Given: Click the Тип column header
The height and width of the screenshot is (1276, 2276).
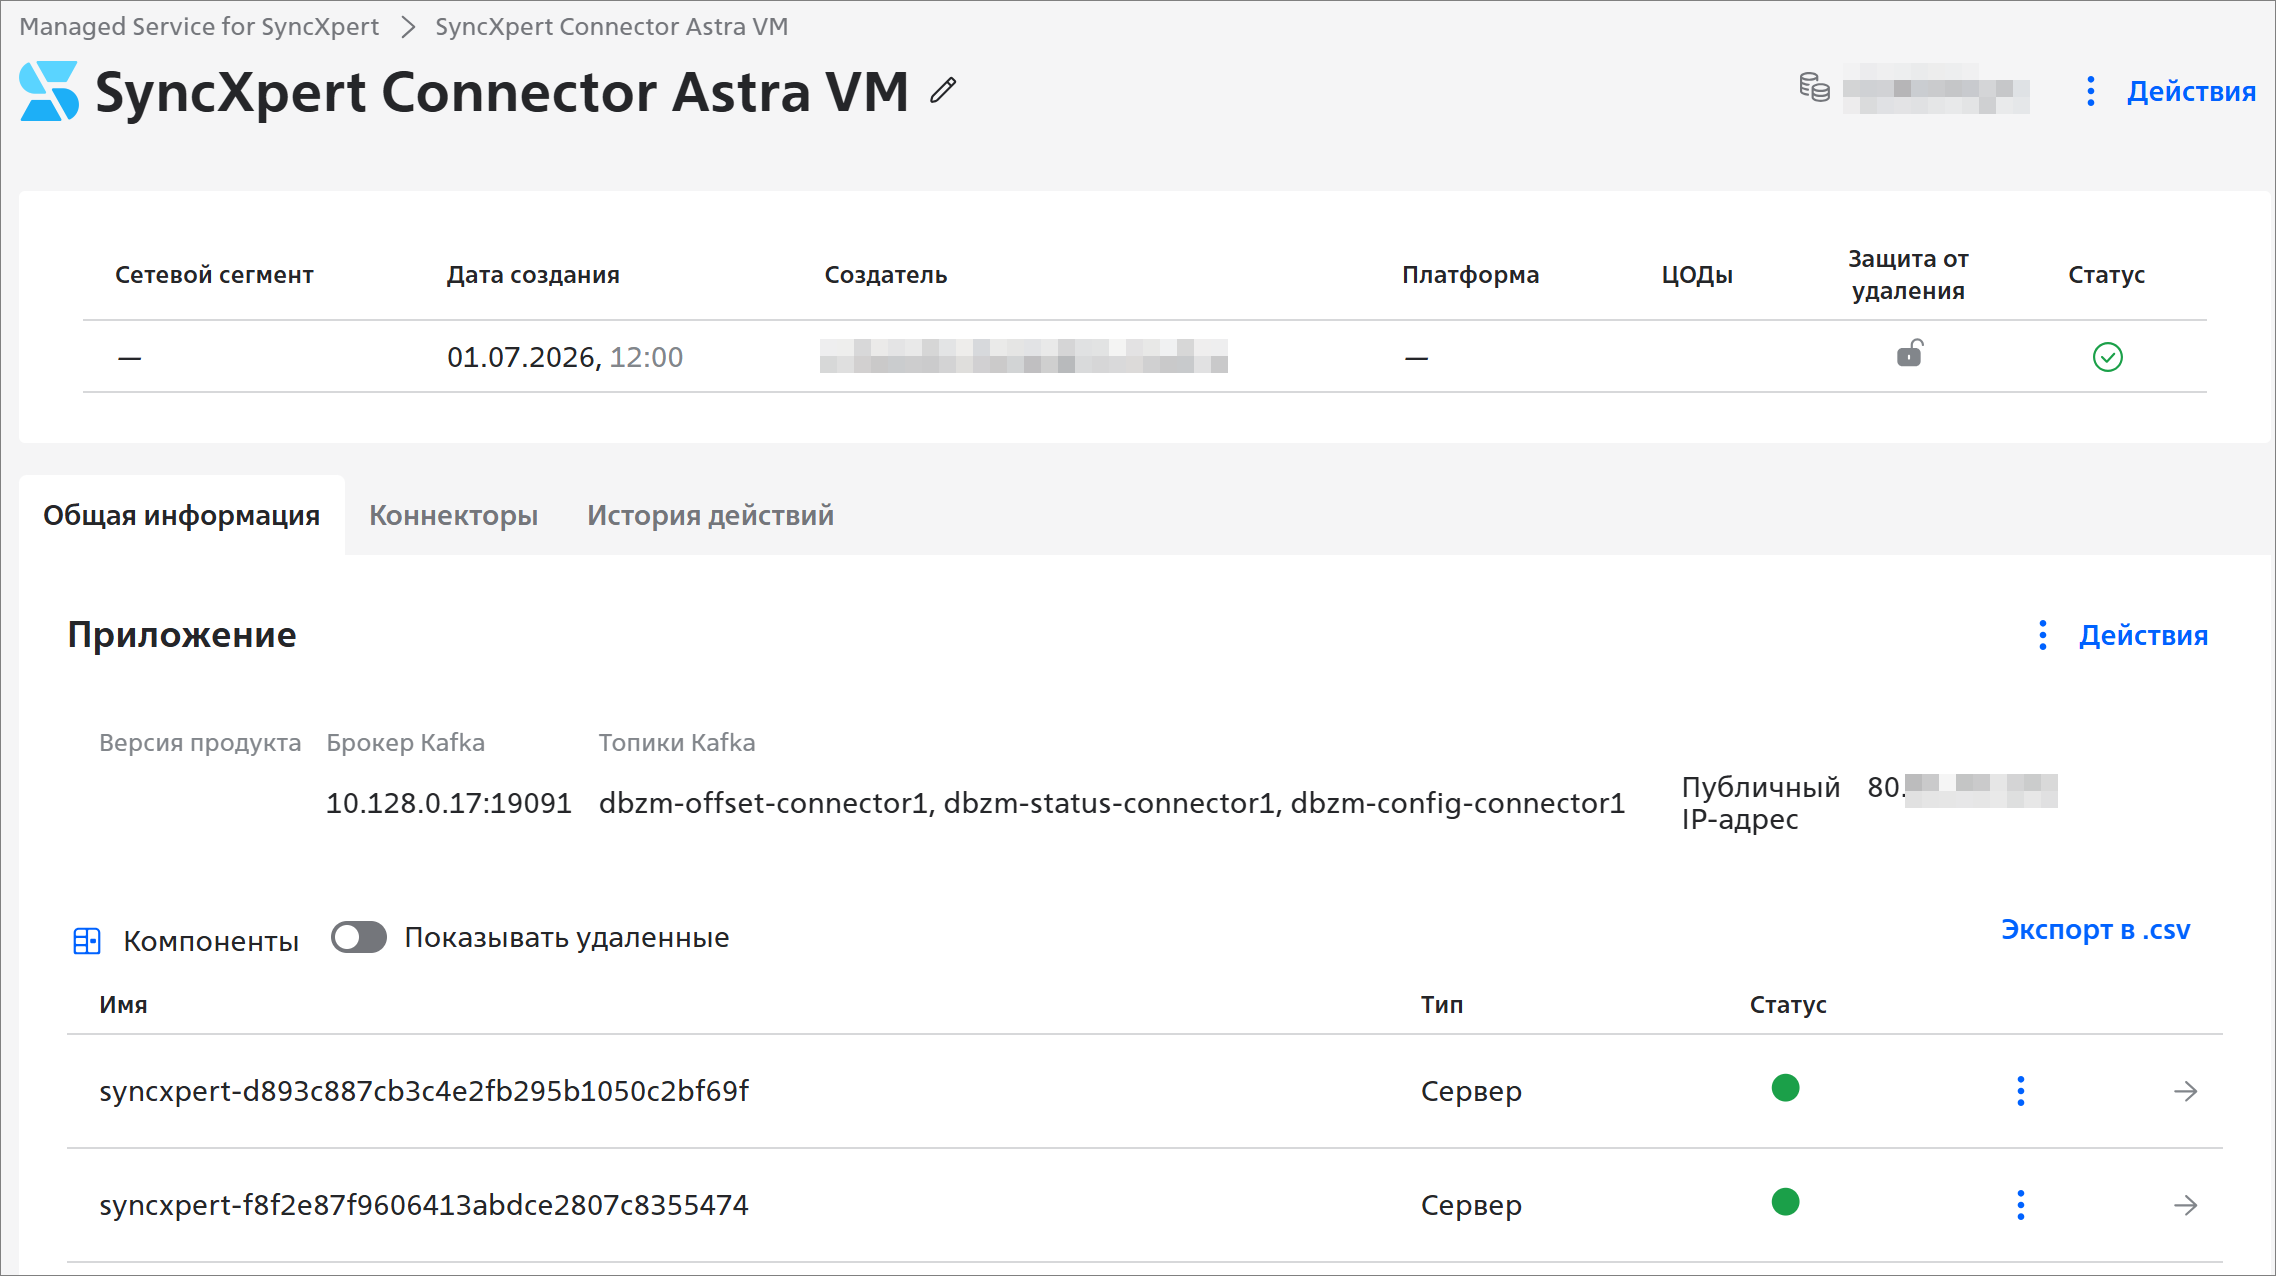Looking at the screenshot, I should [1442, 1005].
